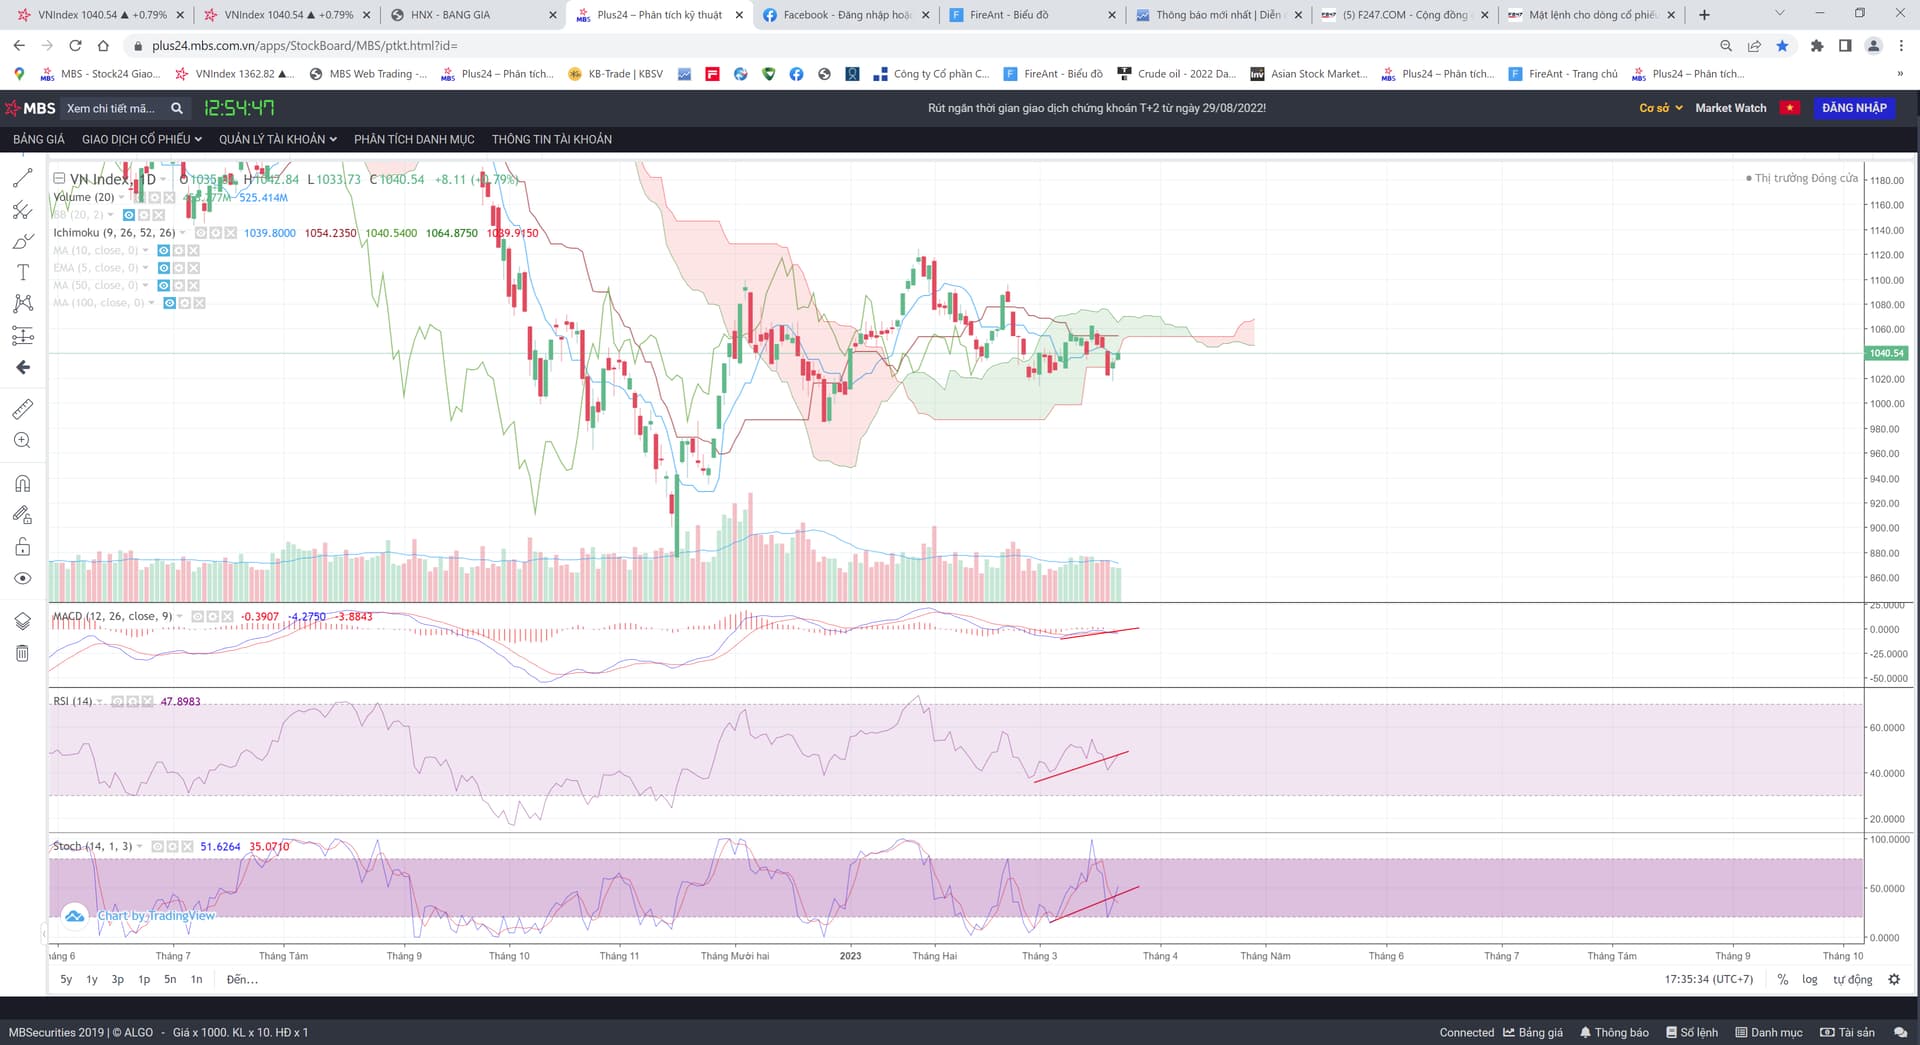The image size is (1920, 1045).
Task: Go to browser home page
Action: 103,45
